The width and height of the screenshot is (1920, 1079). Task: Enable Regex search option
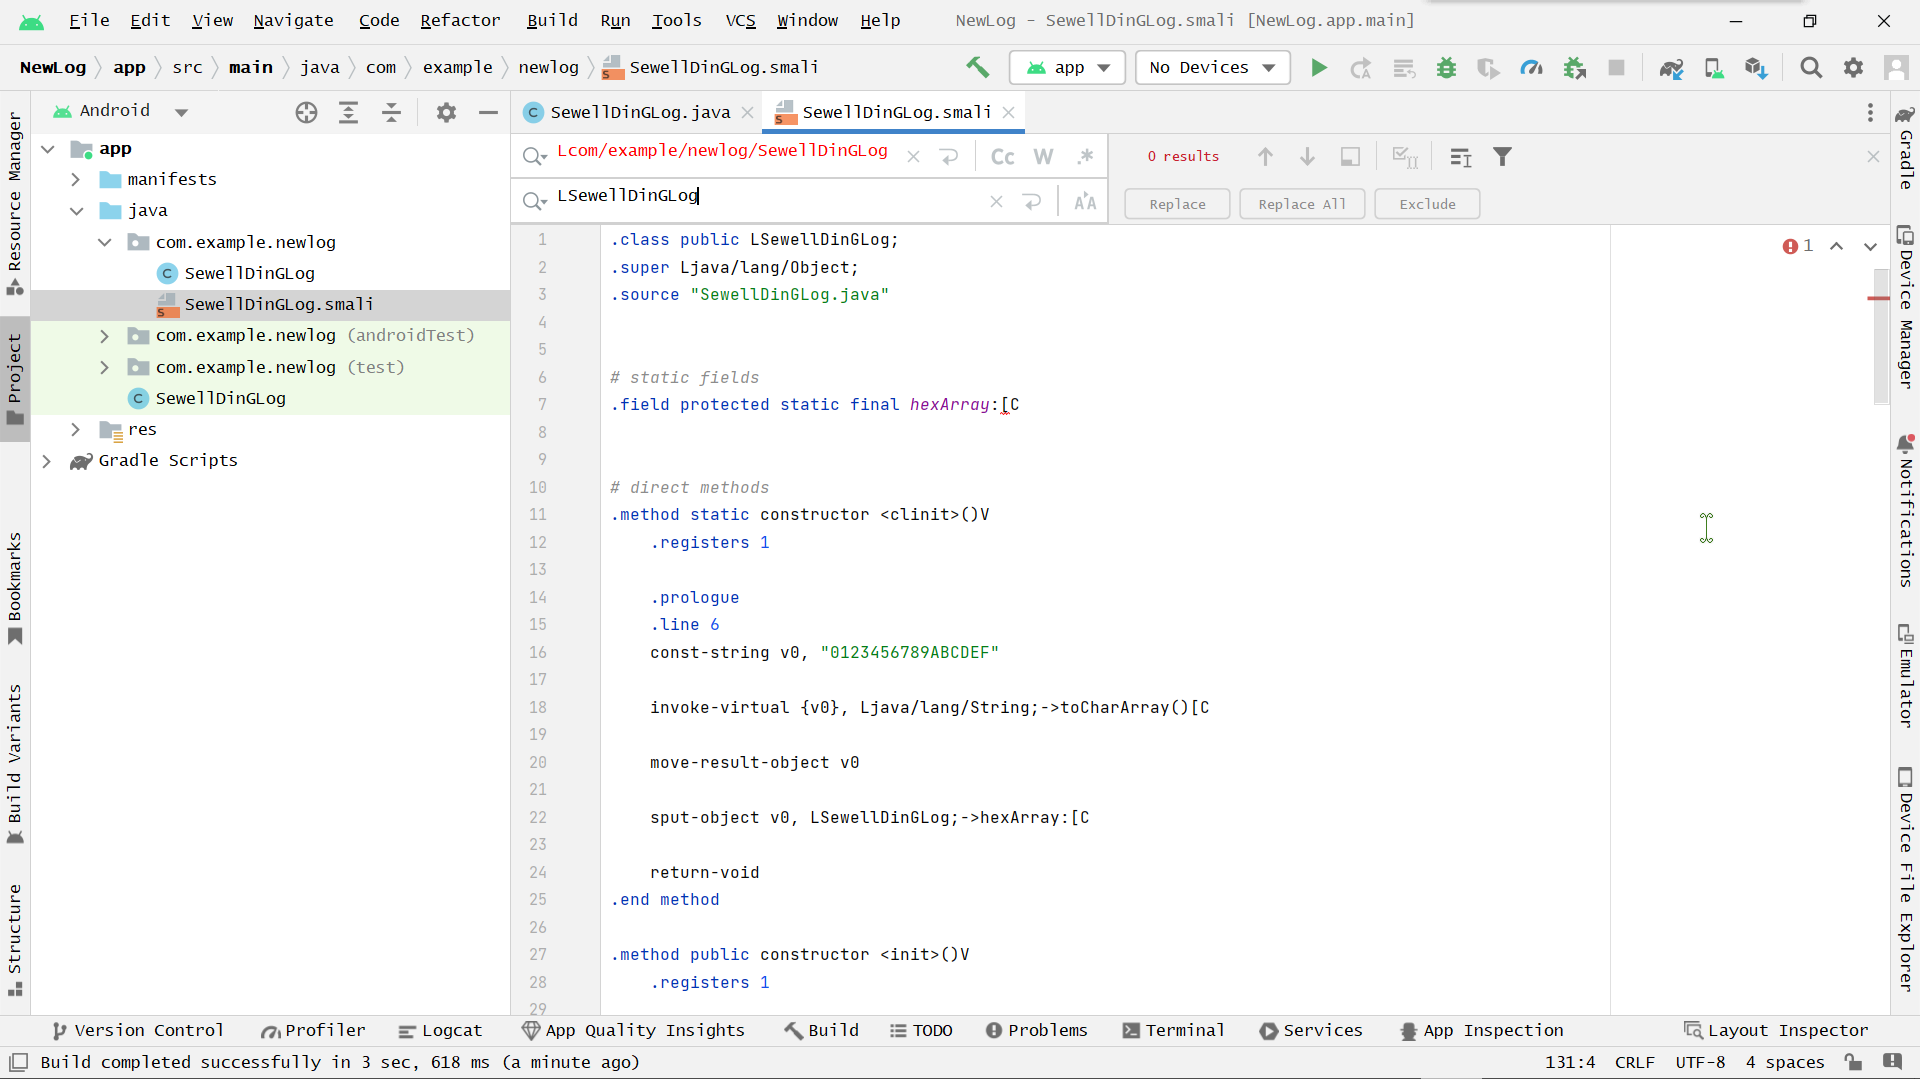(x=1085, y=157)
